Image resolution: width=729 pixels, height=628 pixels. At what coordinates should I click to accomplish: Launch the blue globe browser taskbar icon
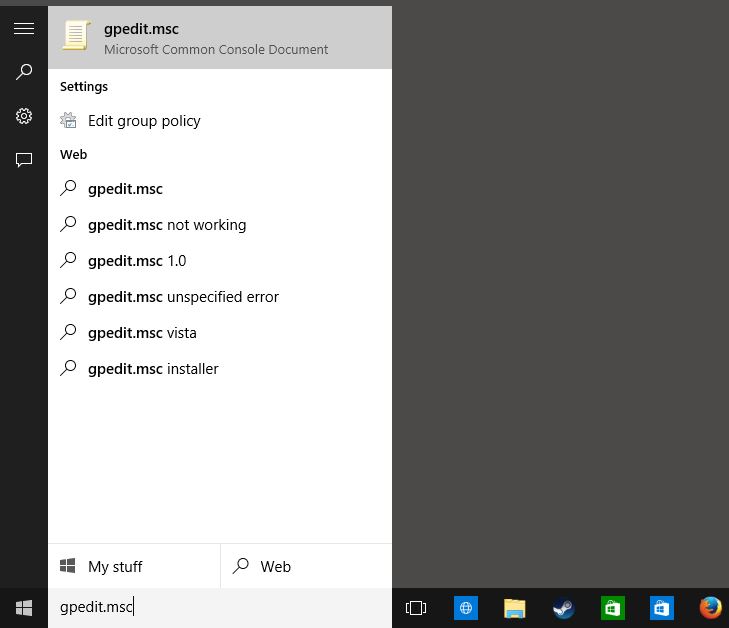465,608
